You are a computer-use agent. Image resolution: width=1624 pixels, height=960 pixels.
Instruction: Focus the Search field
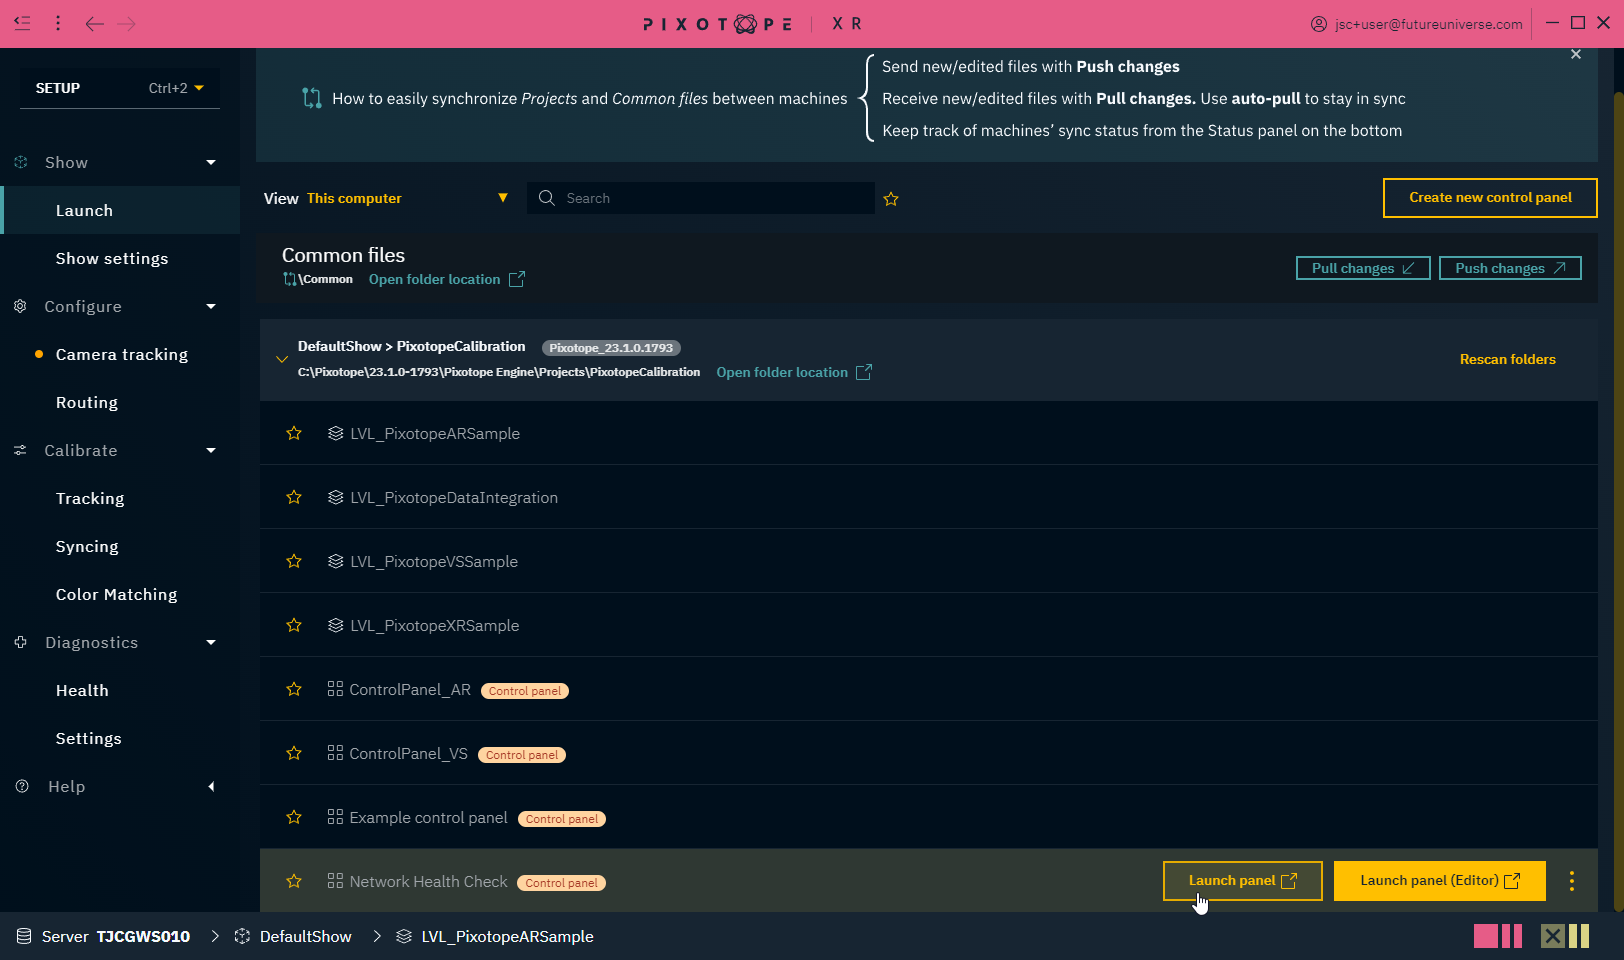tap(701, 198)
